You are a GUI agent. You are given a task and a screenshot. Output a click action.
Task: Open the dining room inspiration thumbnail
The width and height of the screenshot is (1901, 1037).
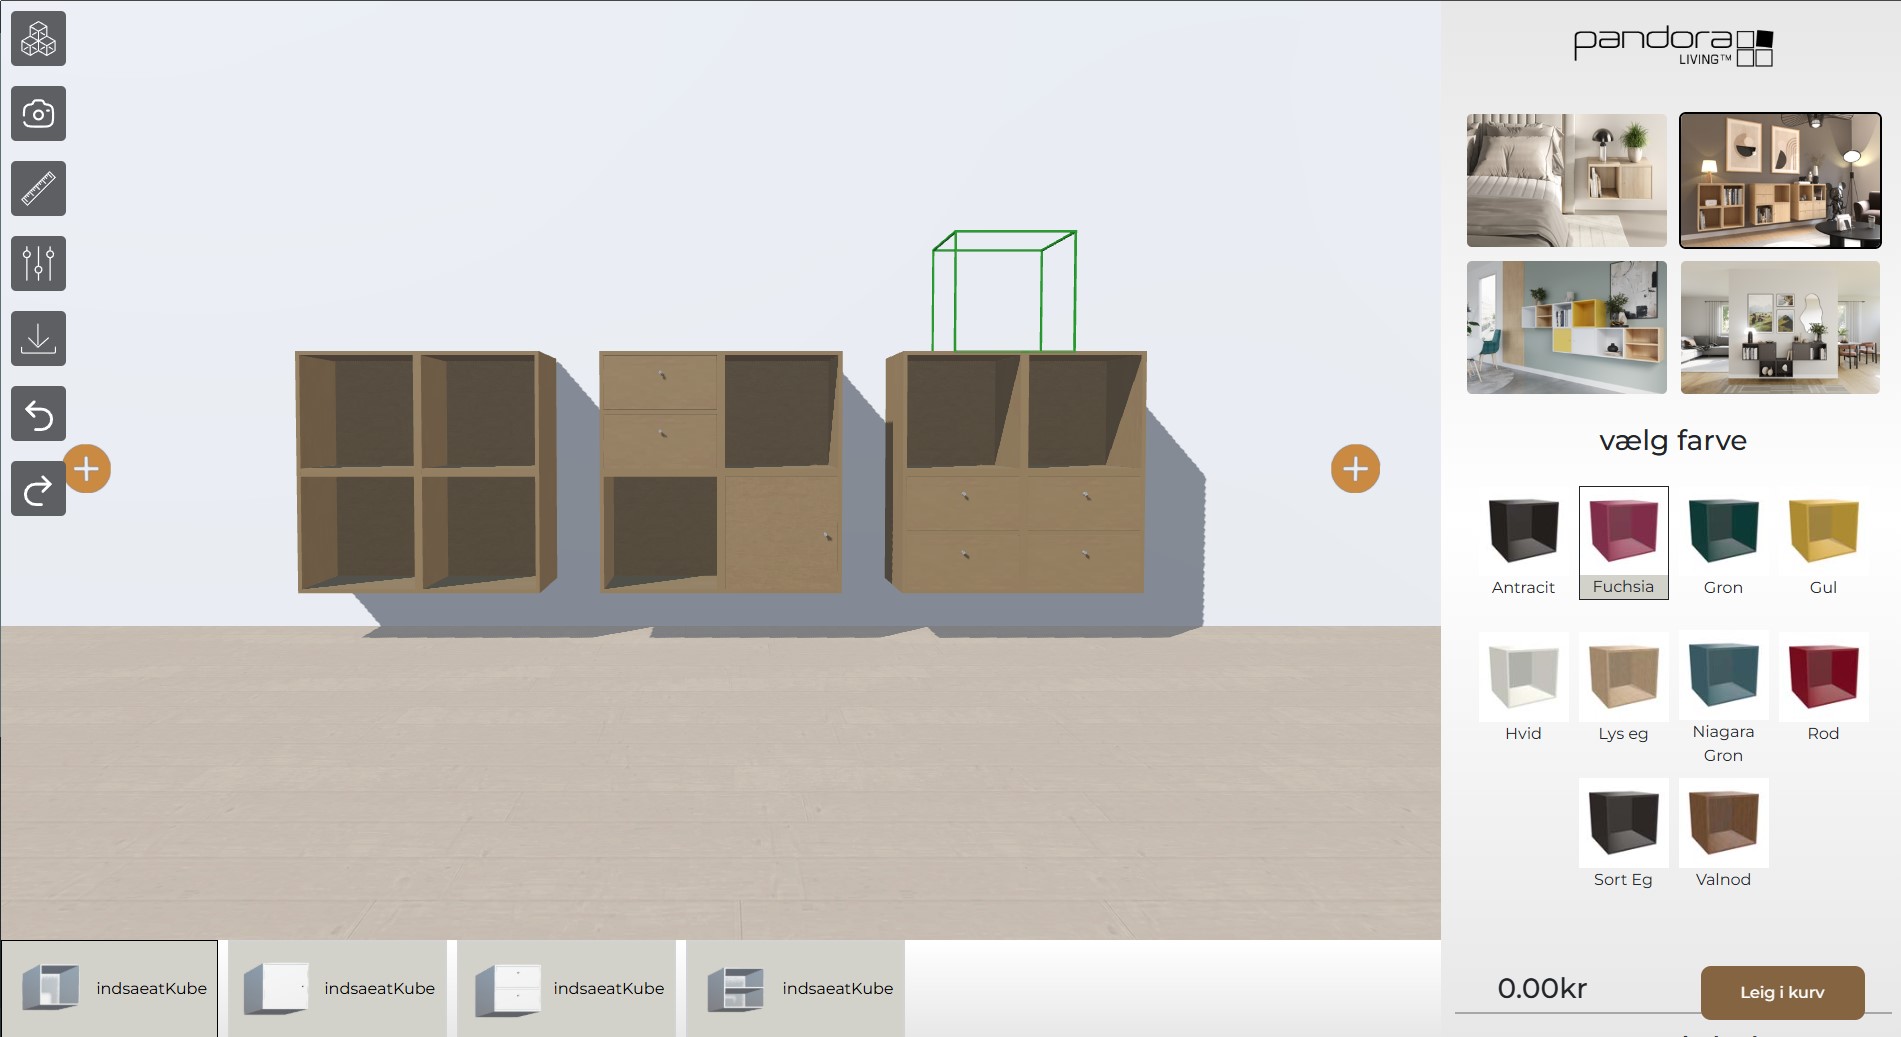(x=1780, y=327)
